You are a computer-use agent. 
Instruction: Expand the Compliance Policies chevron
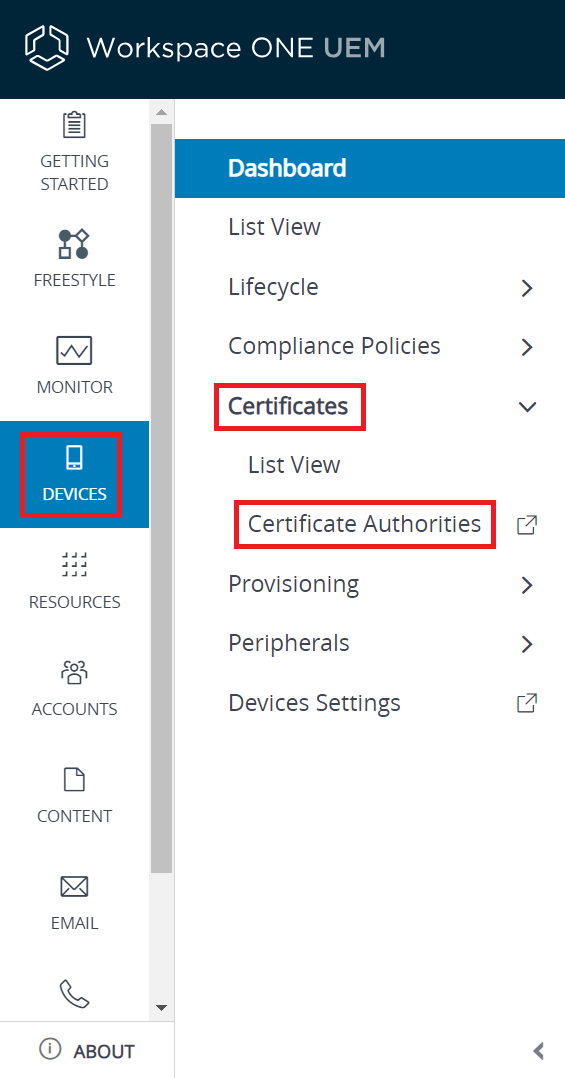tap(527, 346)
